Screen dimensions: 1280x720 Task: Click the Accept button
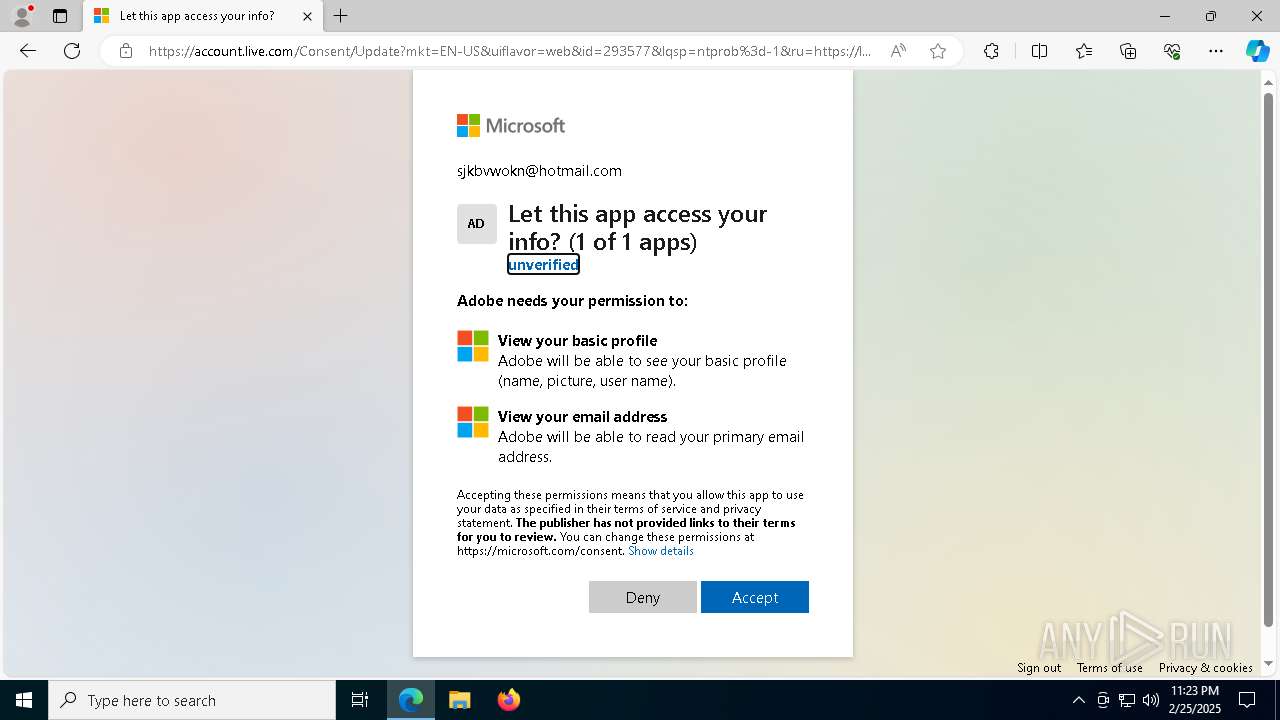click(755, 597)
